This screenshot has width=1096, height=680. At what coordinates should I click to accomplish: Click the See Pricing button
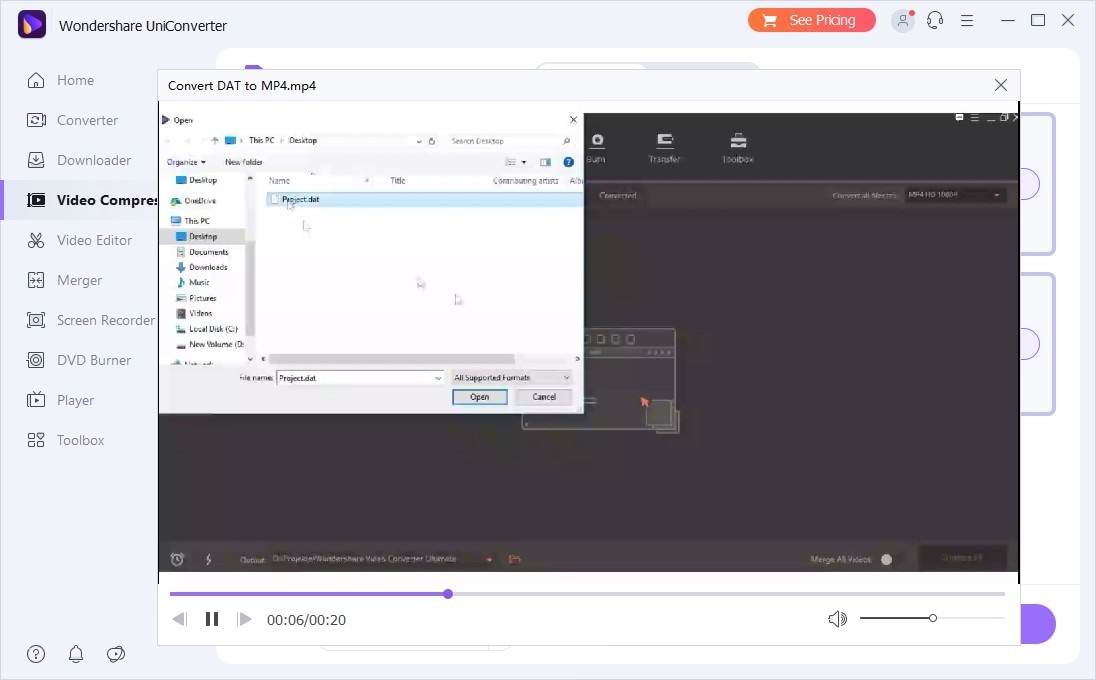(812, 20)
